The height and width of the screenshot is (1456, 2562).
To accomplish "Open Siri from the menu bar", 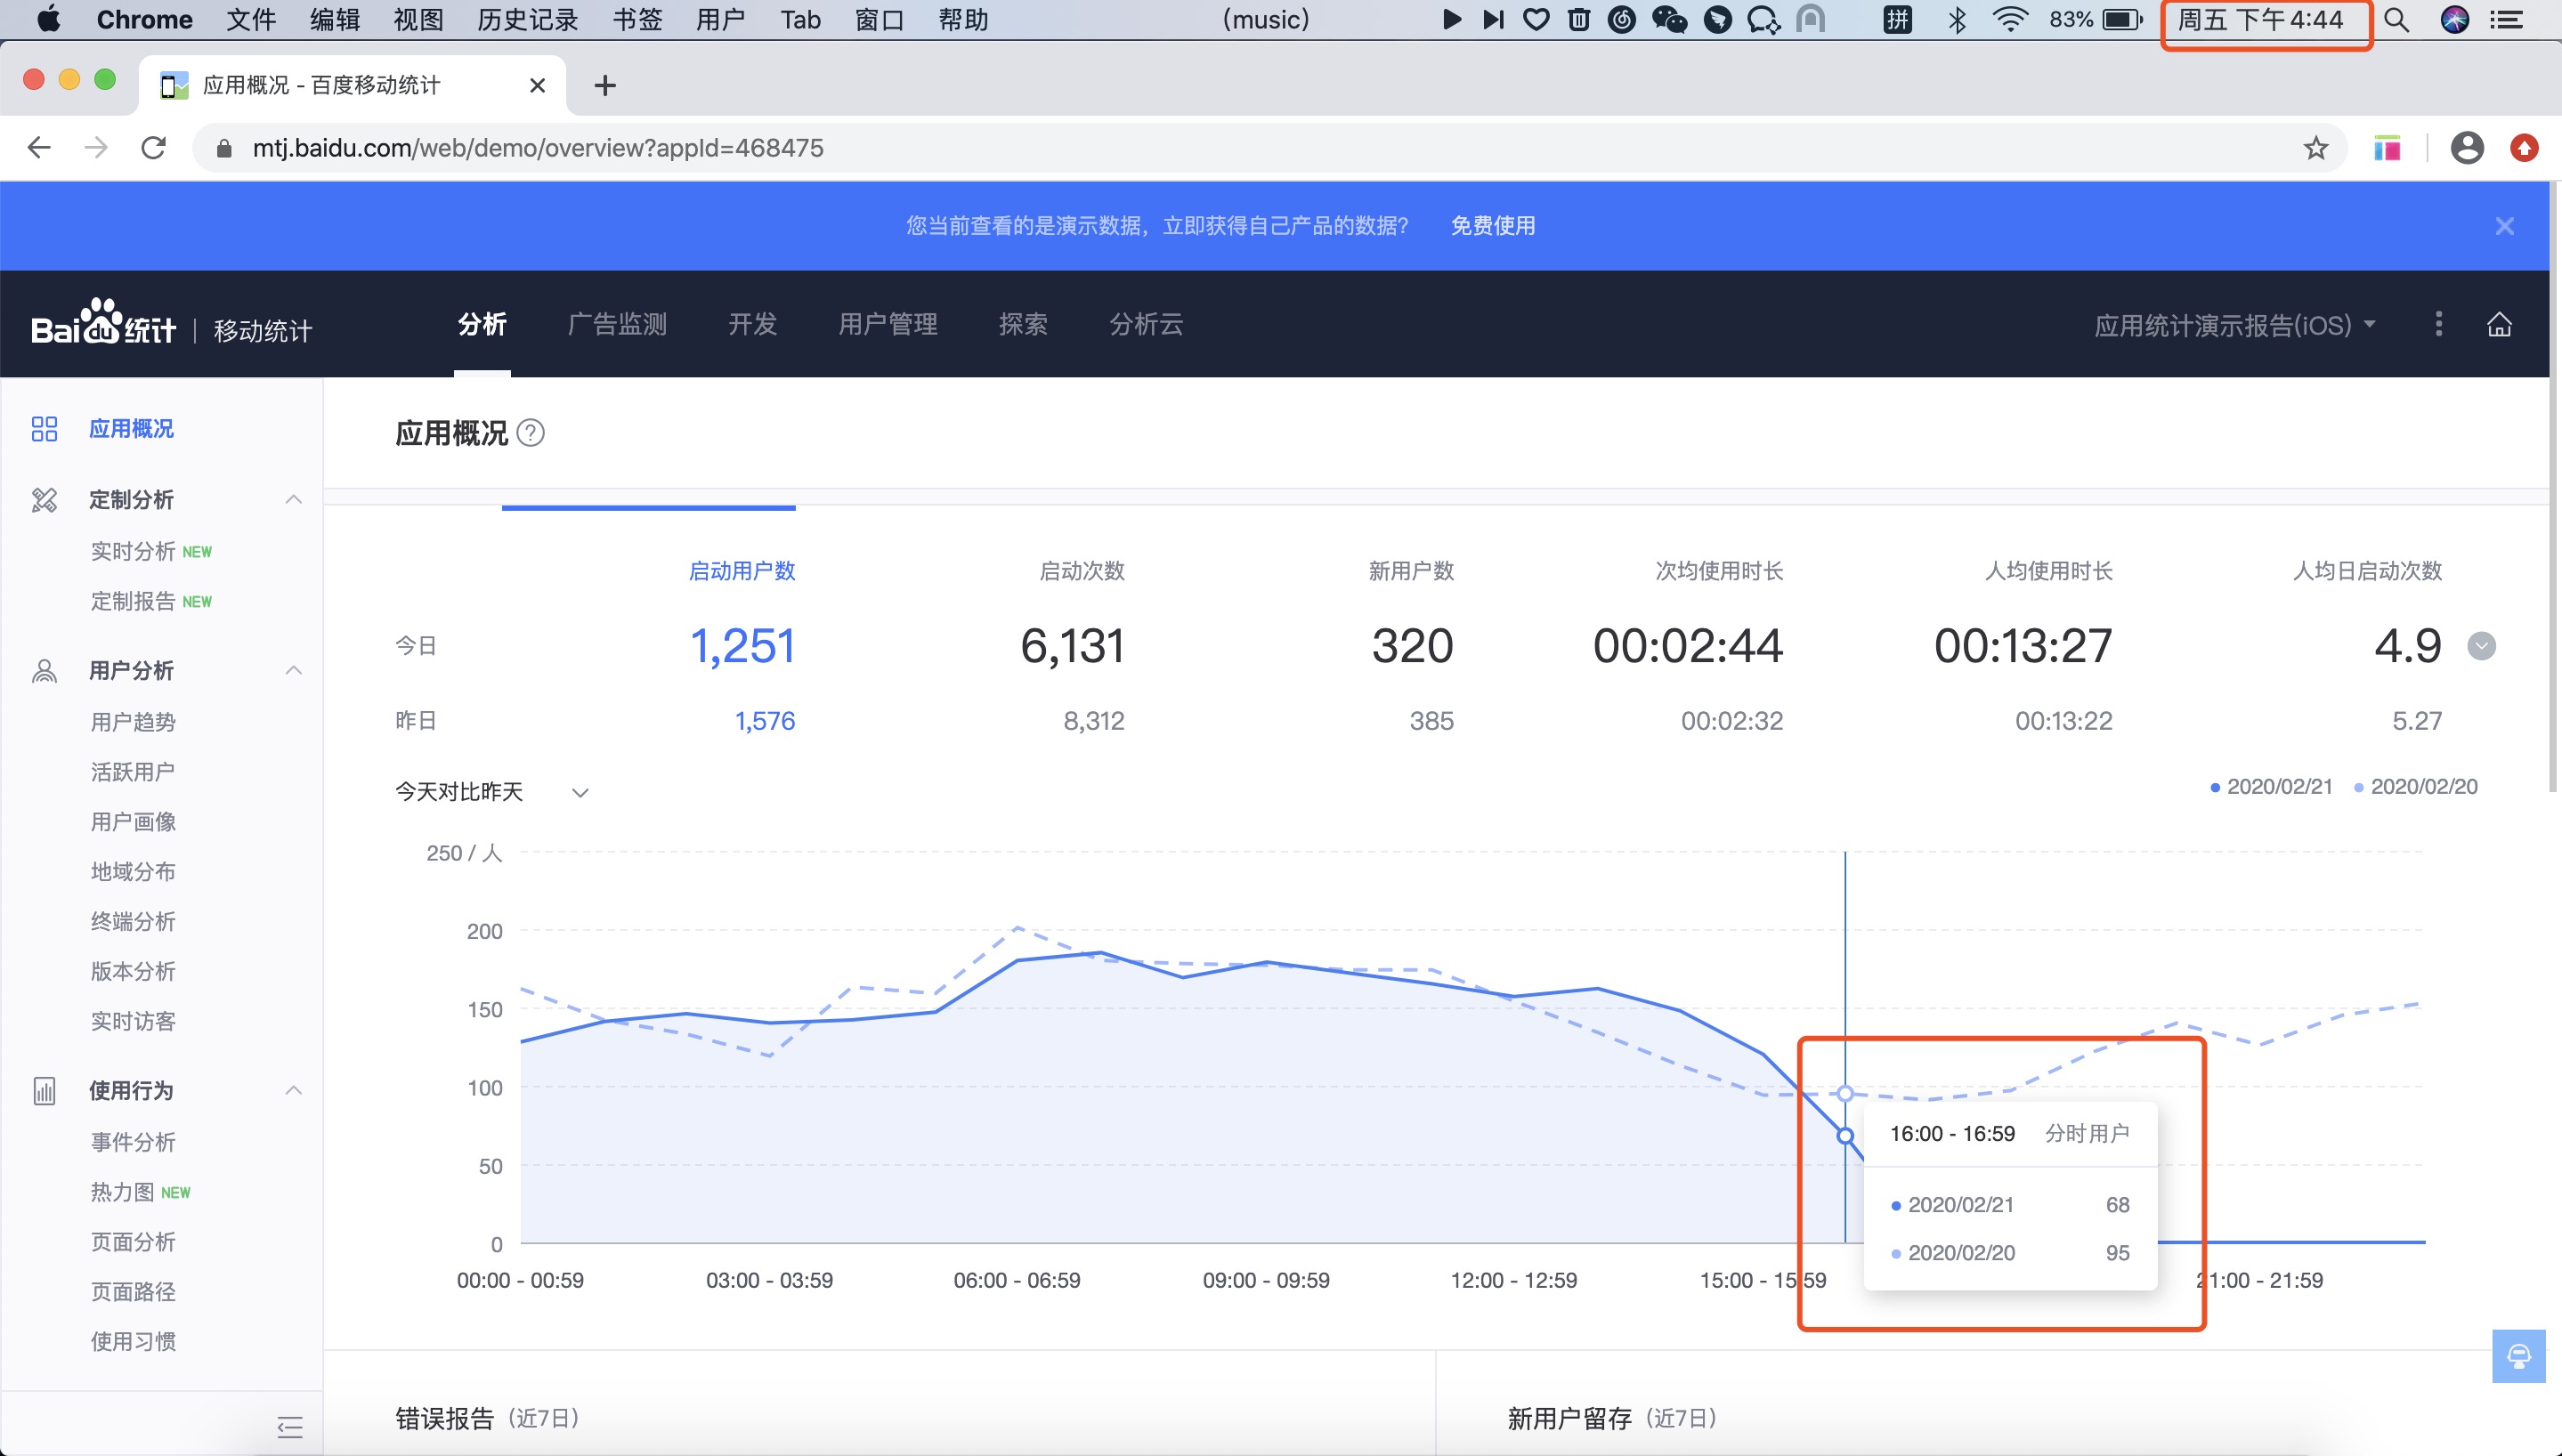I will 2454,19.
